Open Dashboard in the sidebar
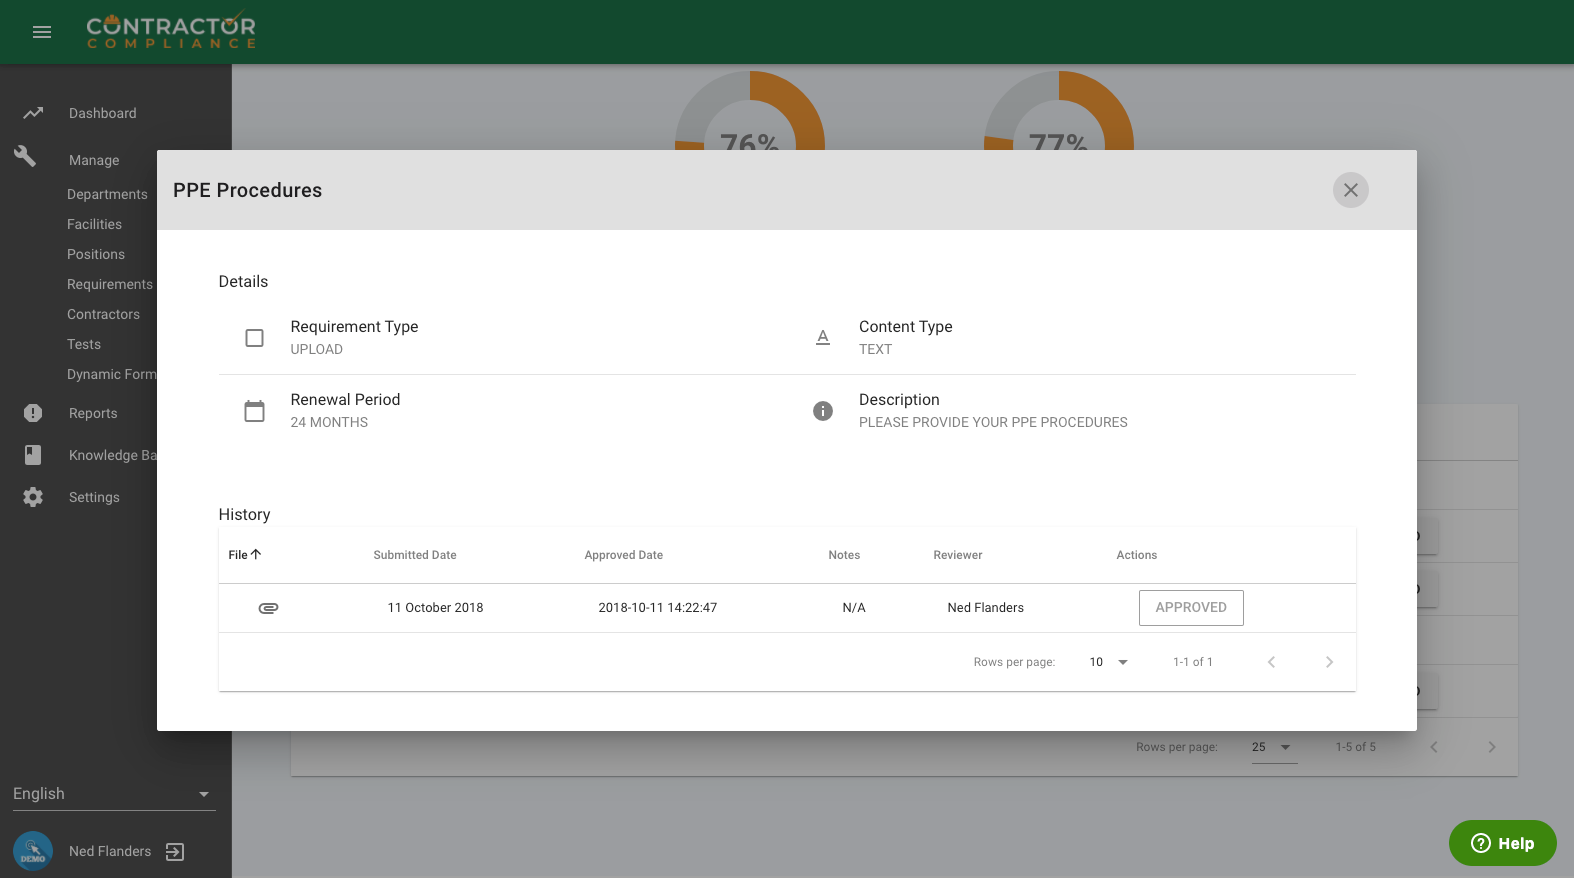The image size is (1574, 878). pos(103,113)
